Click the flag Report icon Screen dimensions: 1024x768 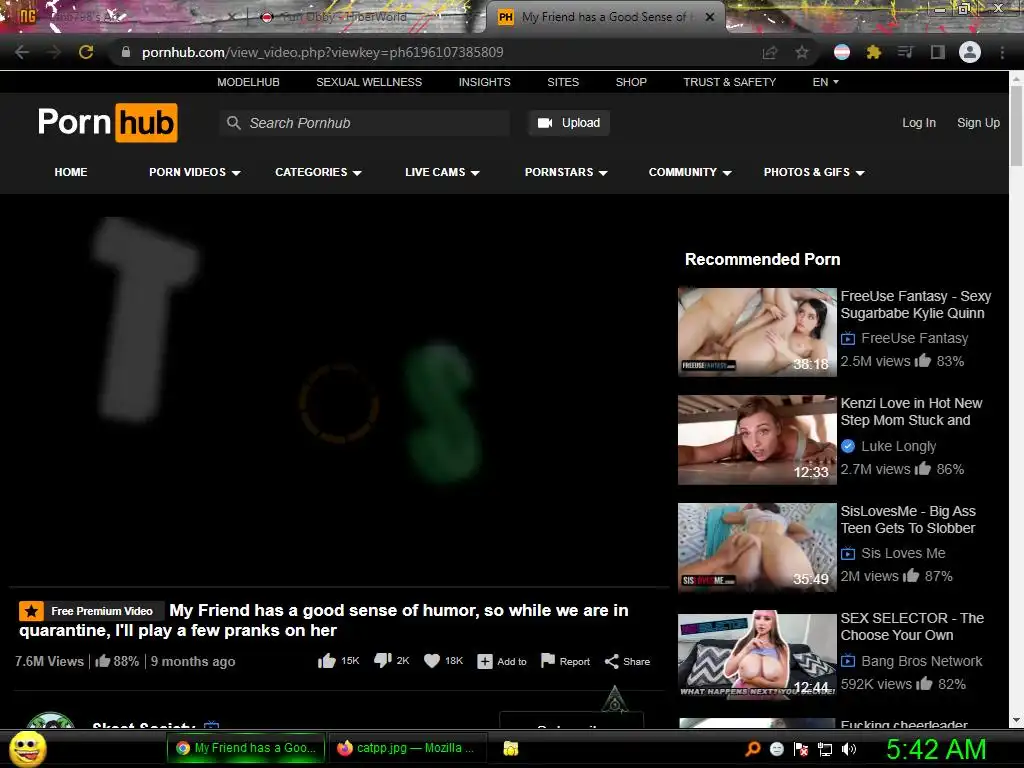coord(548,661)
